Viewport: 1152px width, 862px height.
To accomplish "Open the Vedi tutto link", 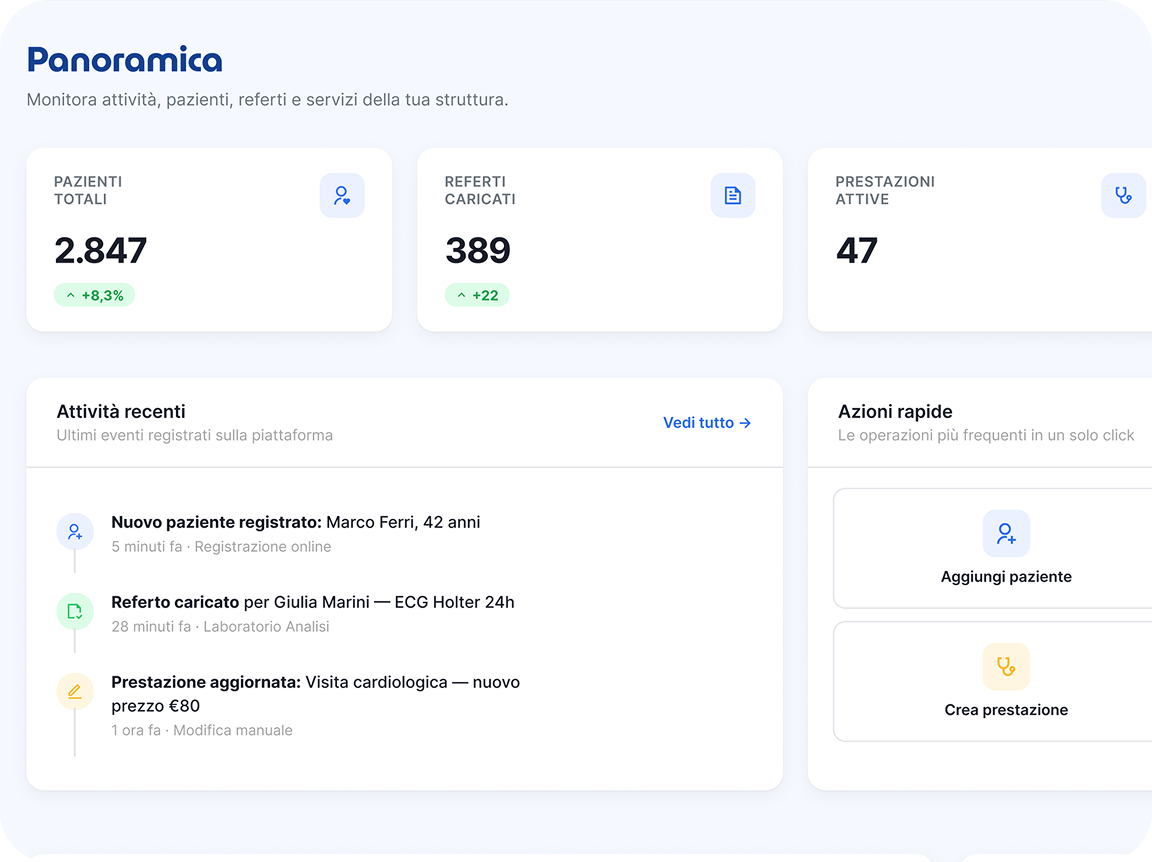I will pyautogui.click(x=707, y=423).
